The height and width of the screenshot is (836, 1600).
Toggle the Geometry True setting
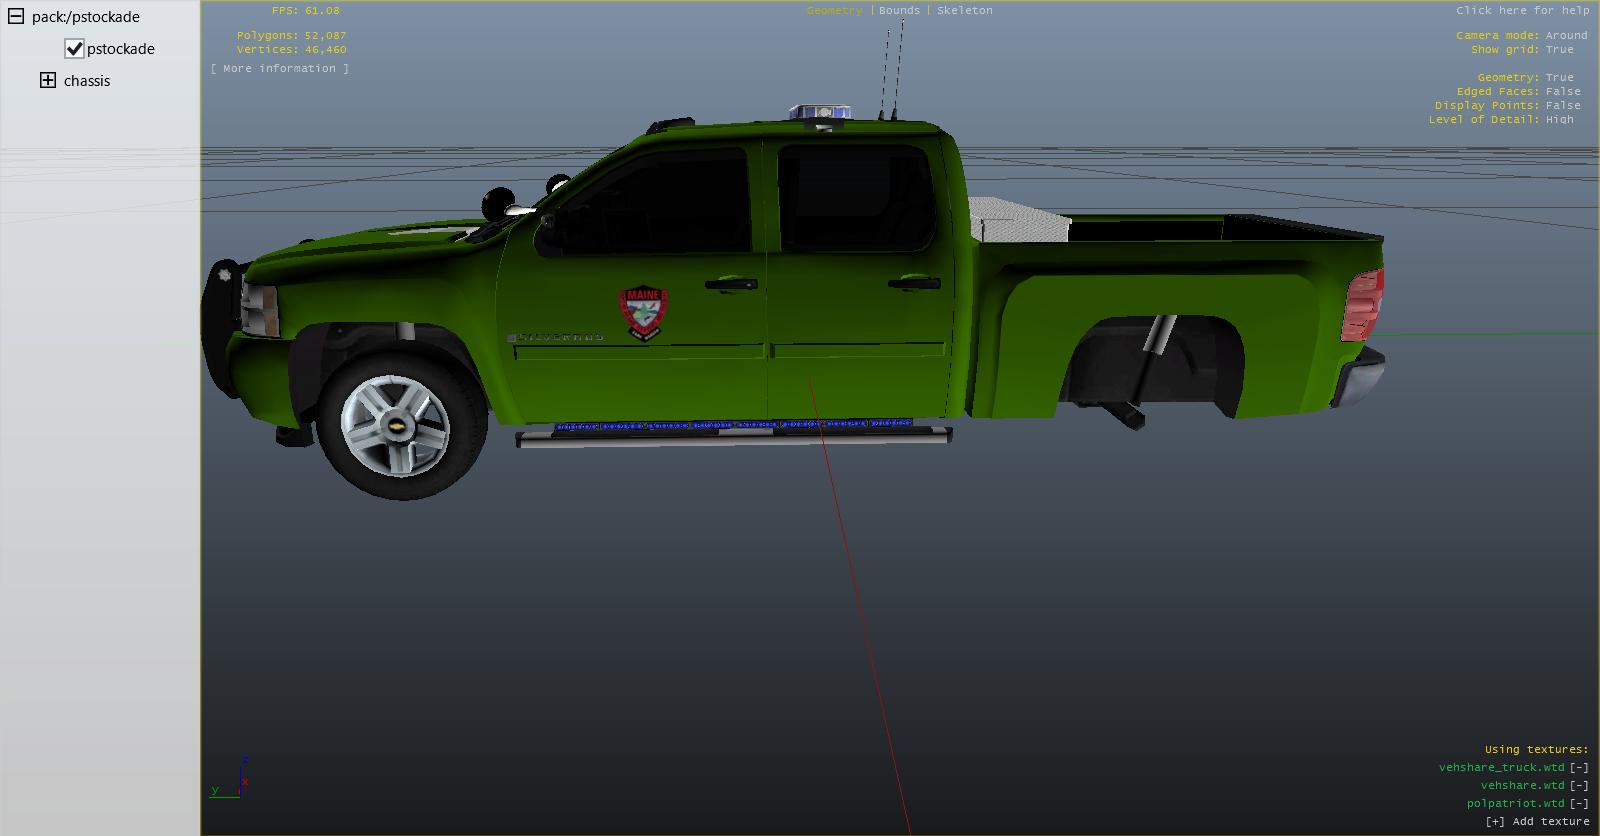click(1559, 77)
